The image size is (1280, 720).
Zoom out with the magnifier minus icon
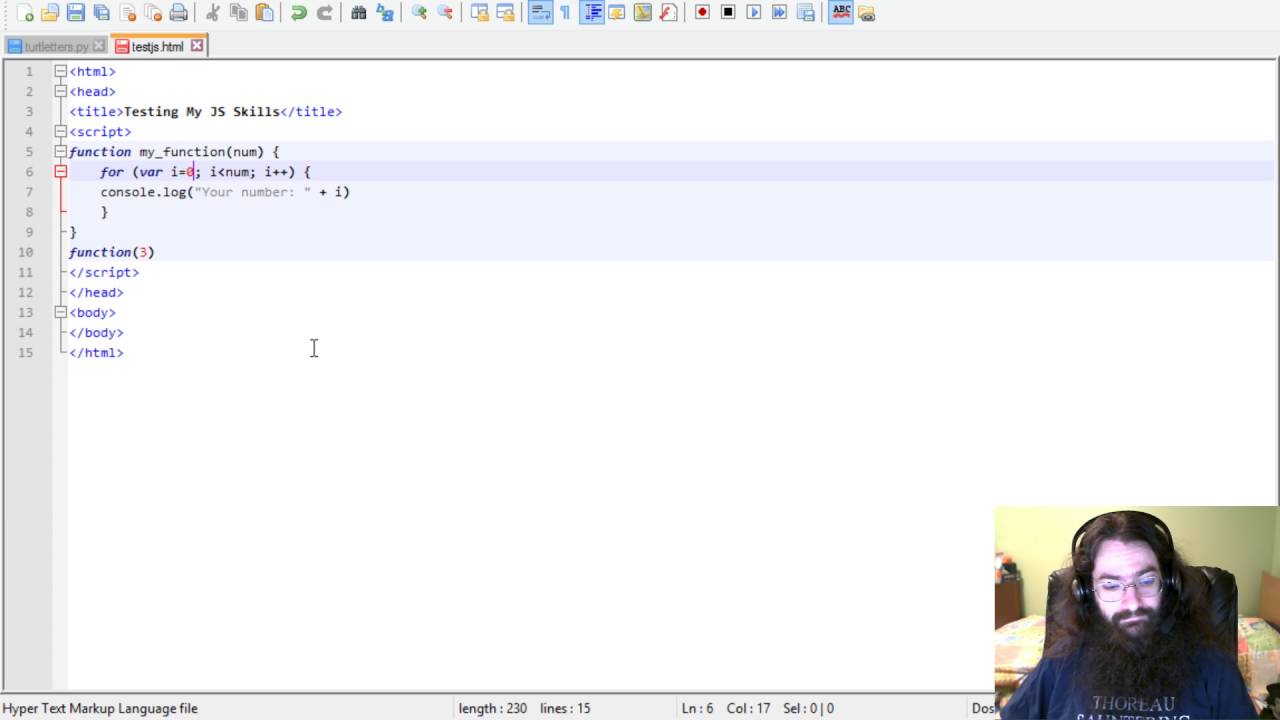(445, 13)
